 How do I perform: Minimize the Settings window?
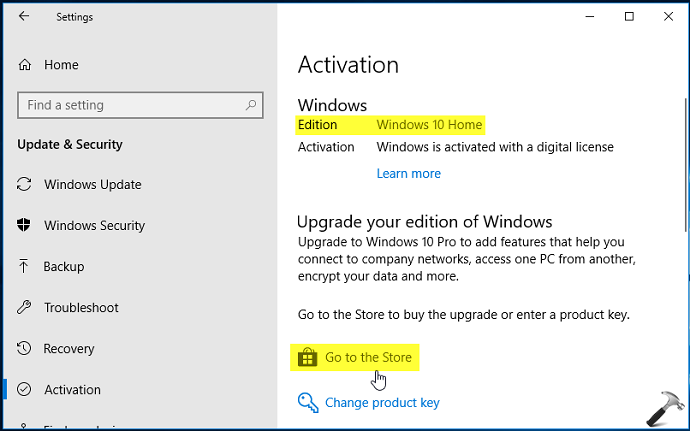[x=590, y=17]
